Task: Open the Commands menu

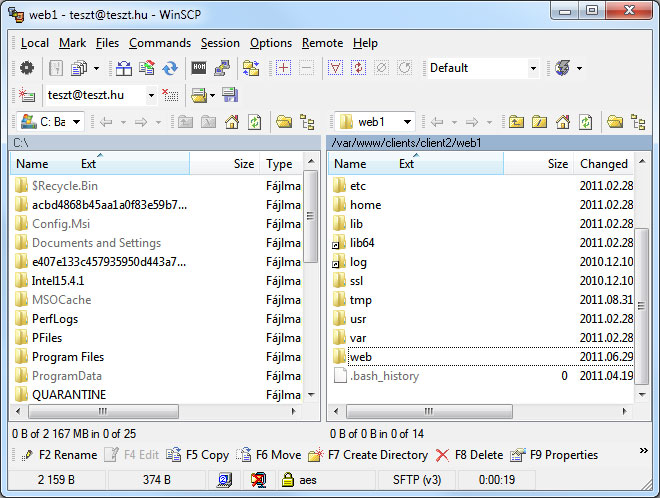Action: (160, 43)
